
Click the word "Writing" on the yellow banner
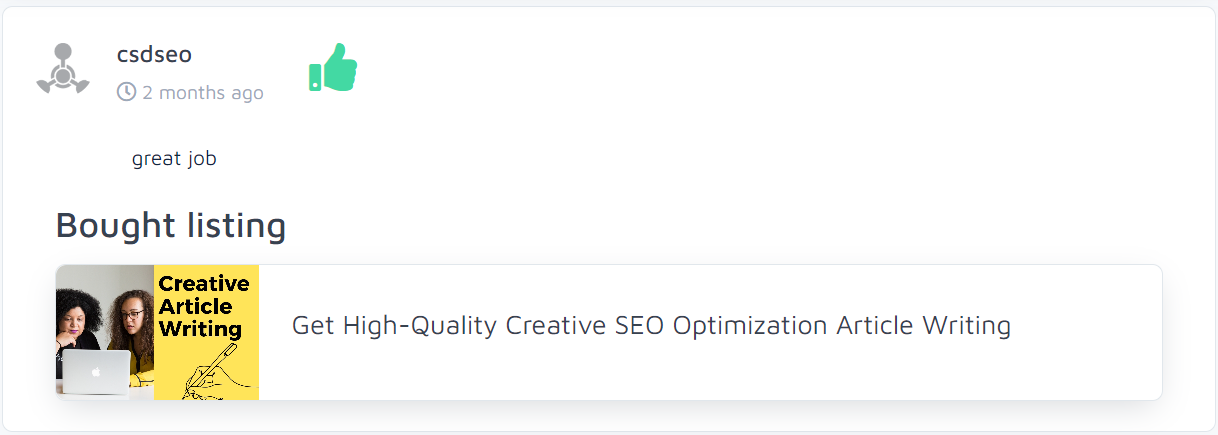(200, 328)
